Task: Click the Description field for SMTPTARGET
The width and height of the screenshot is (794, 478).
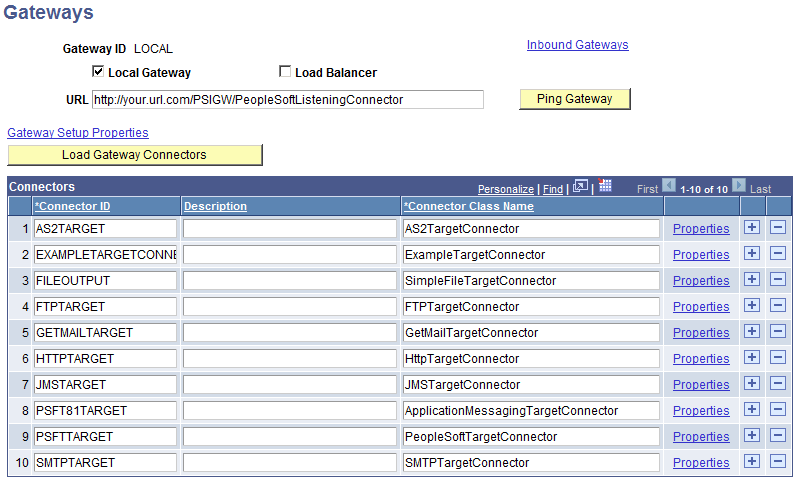Action: [290, 463]
